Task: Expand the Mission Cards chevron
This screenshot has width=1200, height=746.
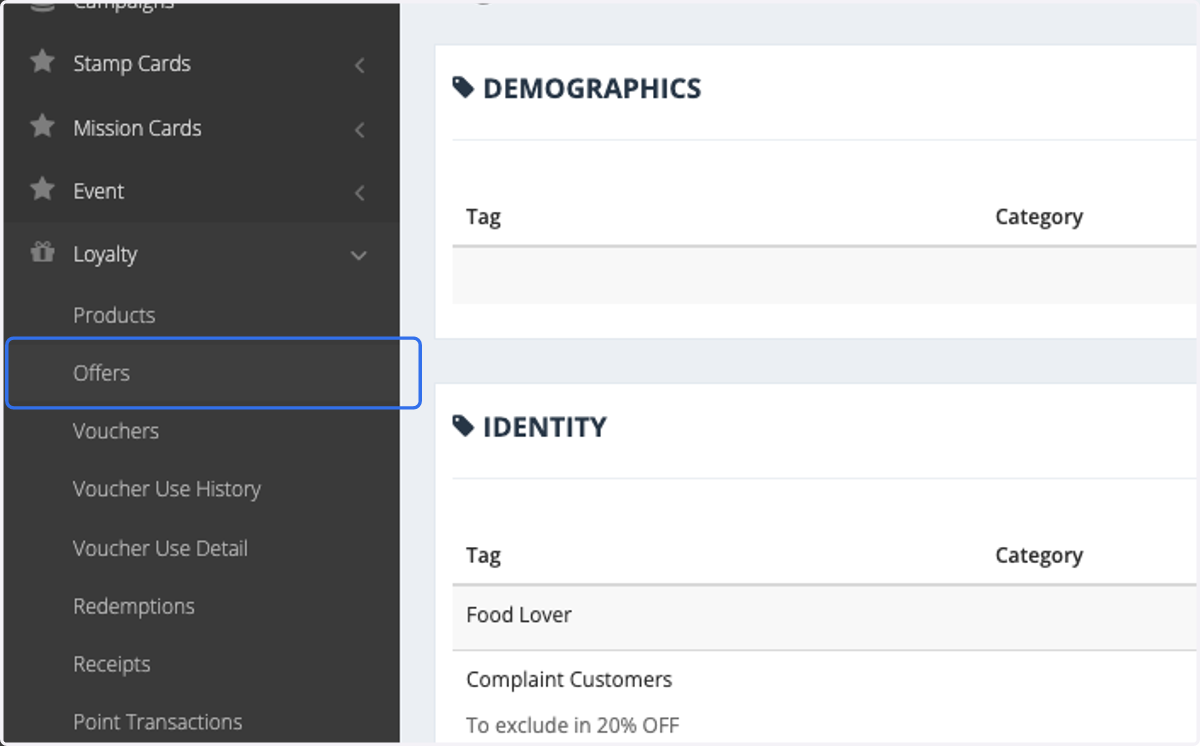Action: 360,130
